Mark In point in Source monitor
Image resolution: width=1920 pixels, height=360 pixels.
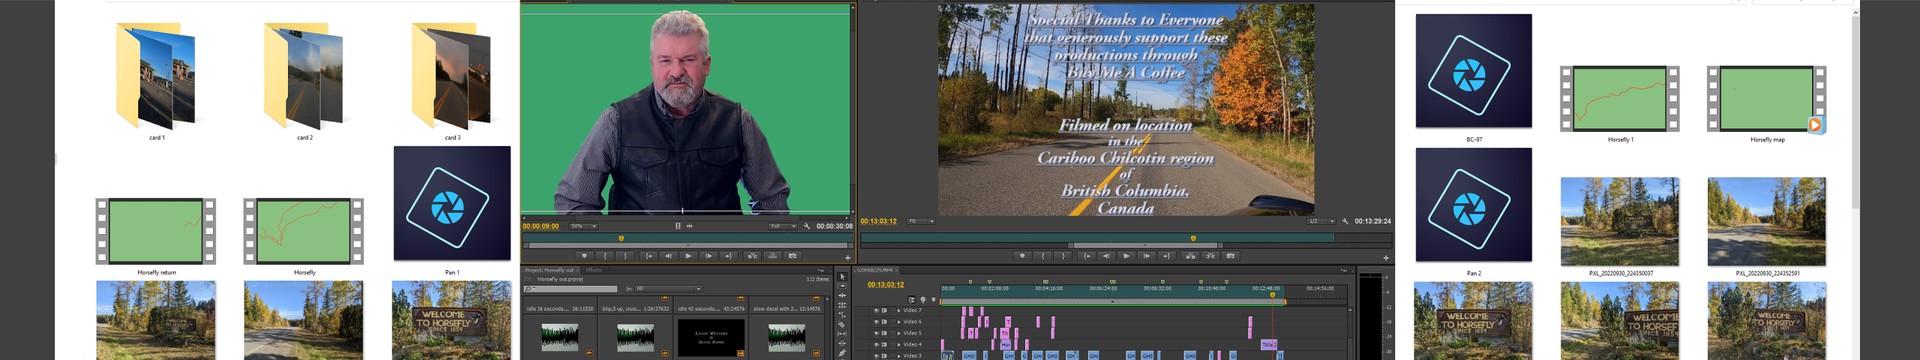(x=605, y=256)
